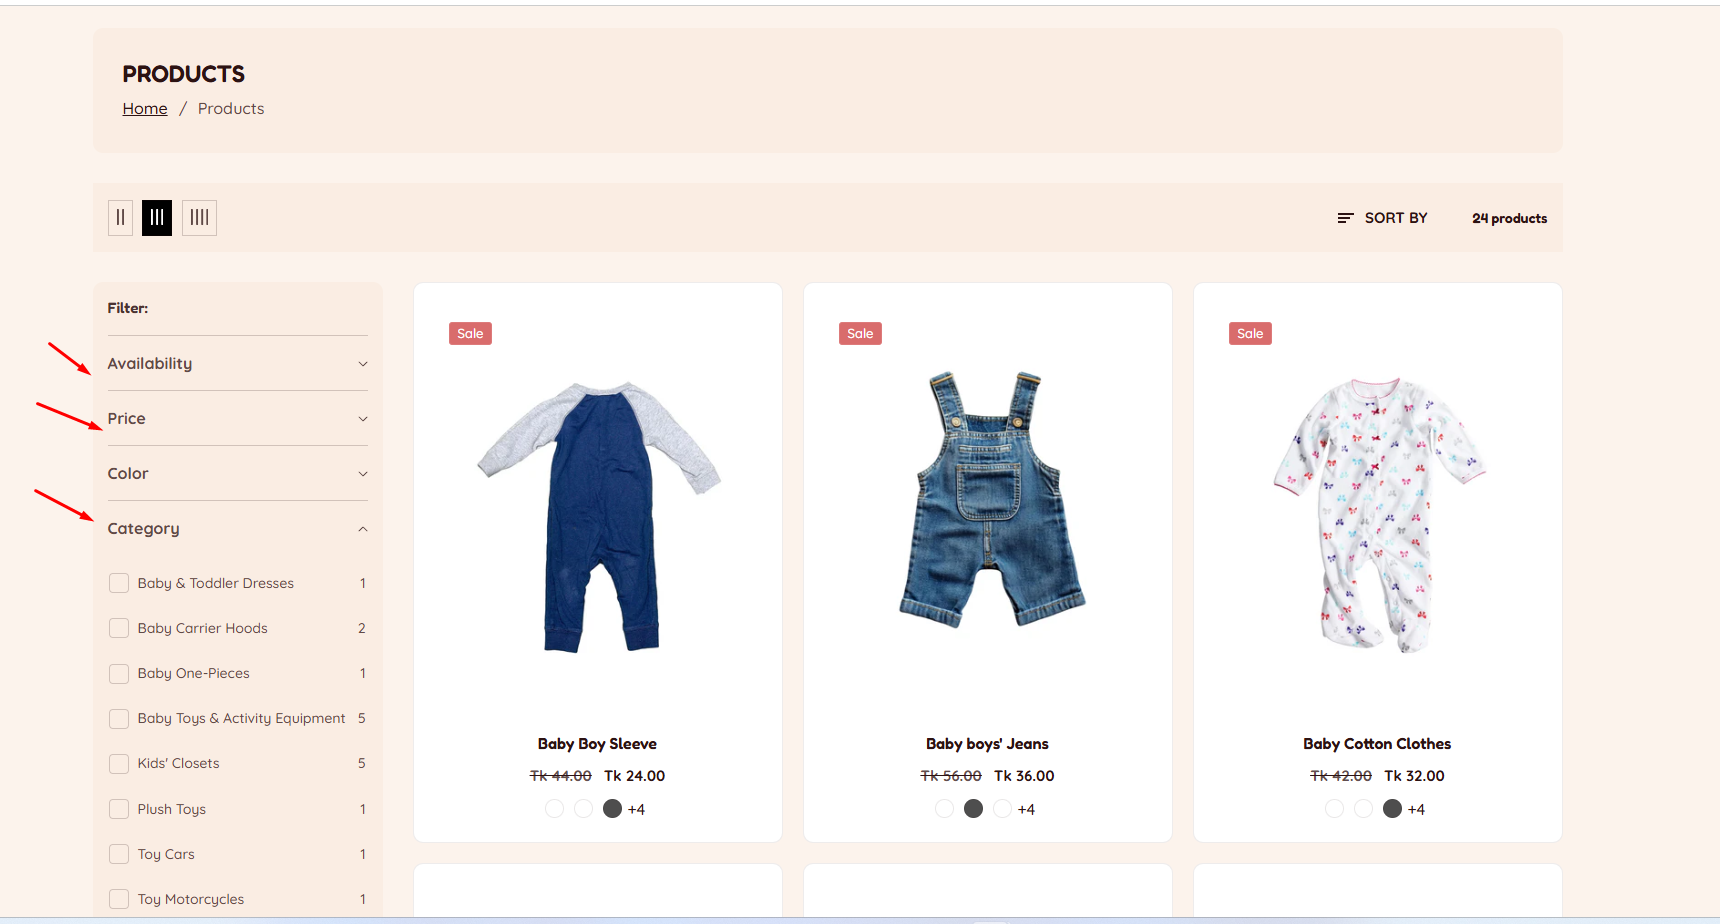
Task: Enable the Kids' Closets category filter
Action: [119, 763]
